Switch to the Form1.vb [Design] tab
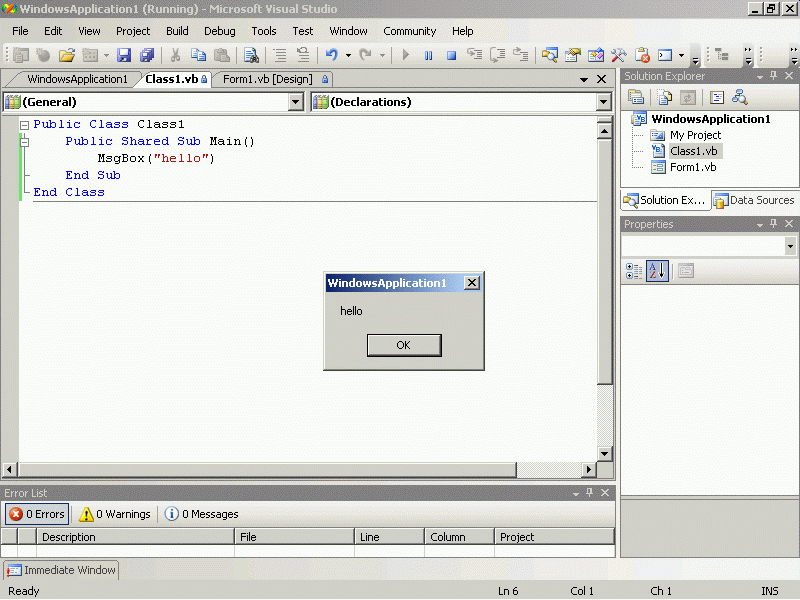This screenshot has height=600, width=800. [267, 79]
